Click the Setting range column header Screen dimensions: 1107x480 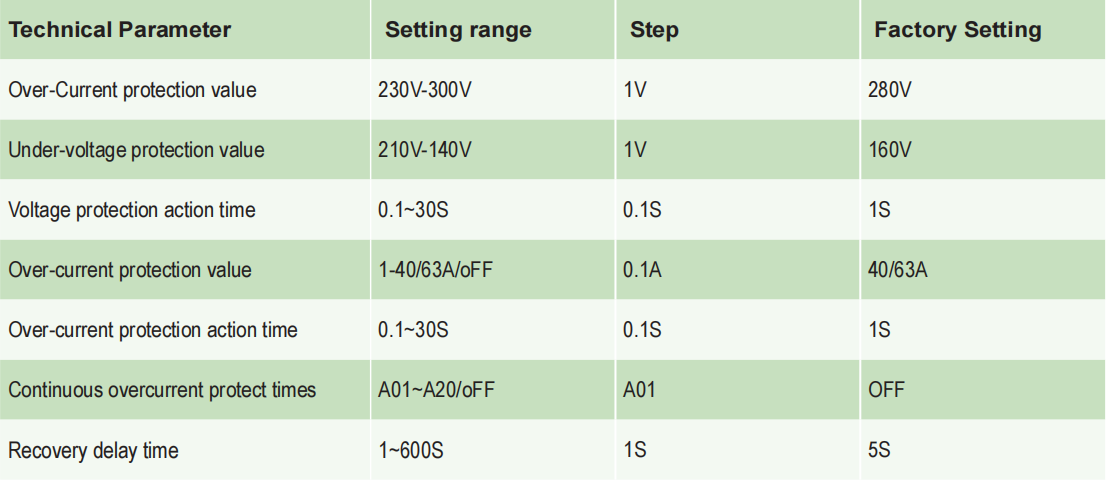coord(458,30)
